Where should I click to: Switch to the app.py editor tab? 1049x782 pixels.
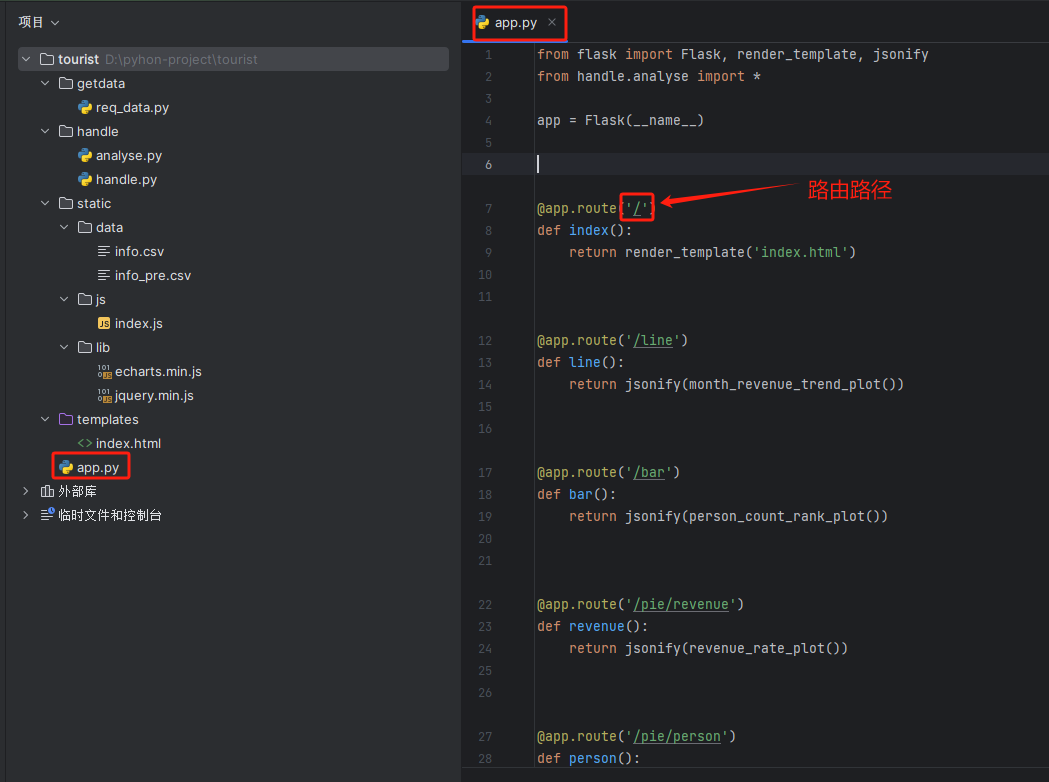coord(515,22)
